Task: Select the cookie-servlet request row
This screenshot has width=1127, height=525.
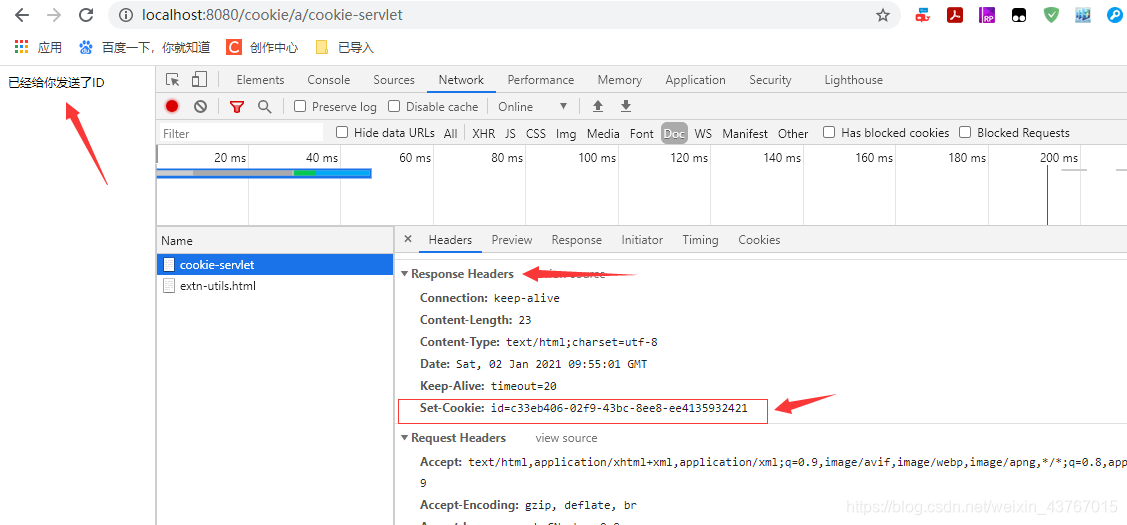Action: 275,265
